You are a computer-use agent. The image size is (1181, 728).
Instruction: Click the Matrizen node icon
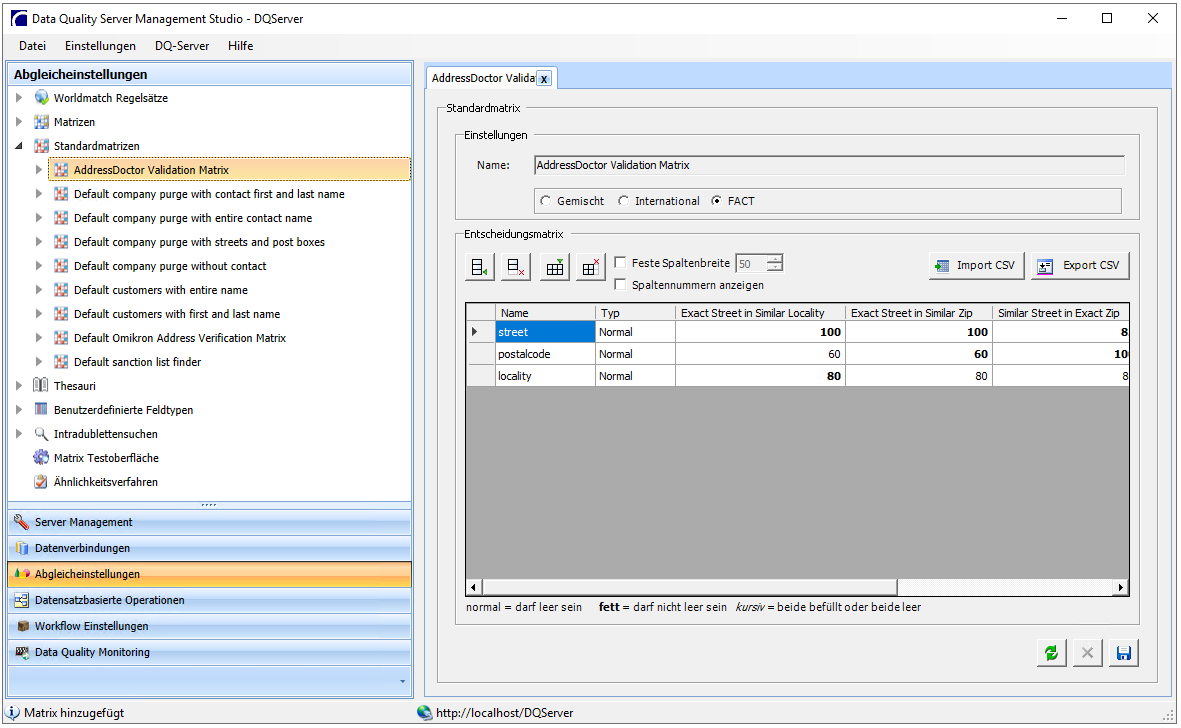tap(41, 122)
